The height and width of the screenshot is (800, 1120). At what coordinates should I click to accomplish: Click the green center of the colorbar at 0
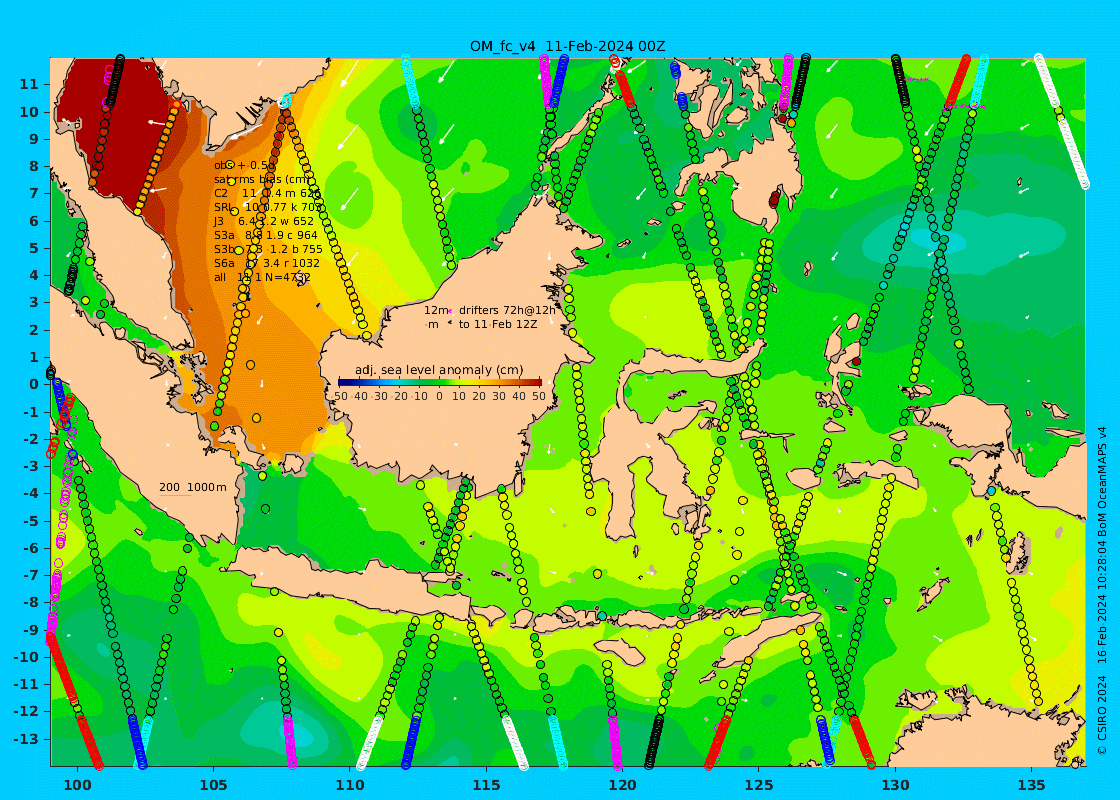pyautogui.click(x=440, y=382)
